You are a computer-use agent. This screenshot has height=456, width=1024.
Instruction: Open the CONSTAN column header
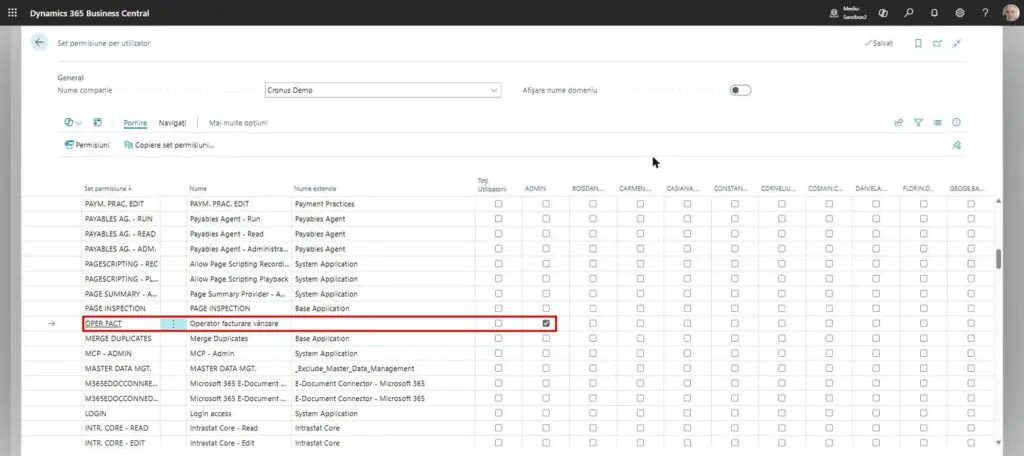click(x=731, y=188)
